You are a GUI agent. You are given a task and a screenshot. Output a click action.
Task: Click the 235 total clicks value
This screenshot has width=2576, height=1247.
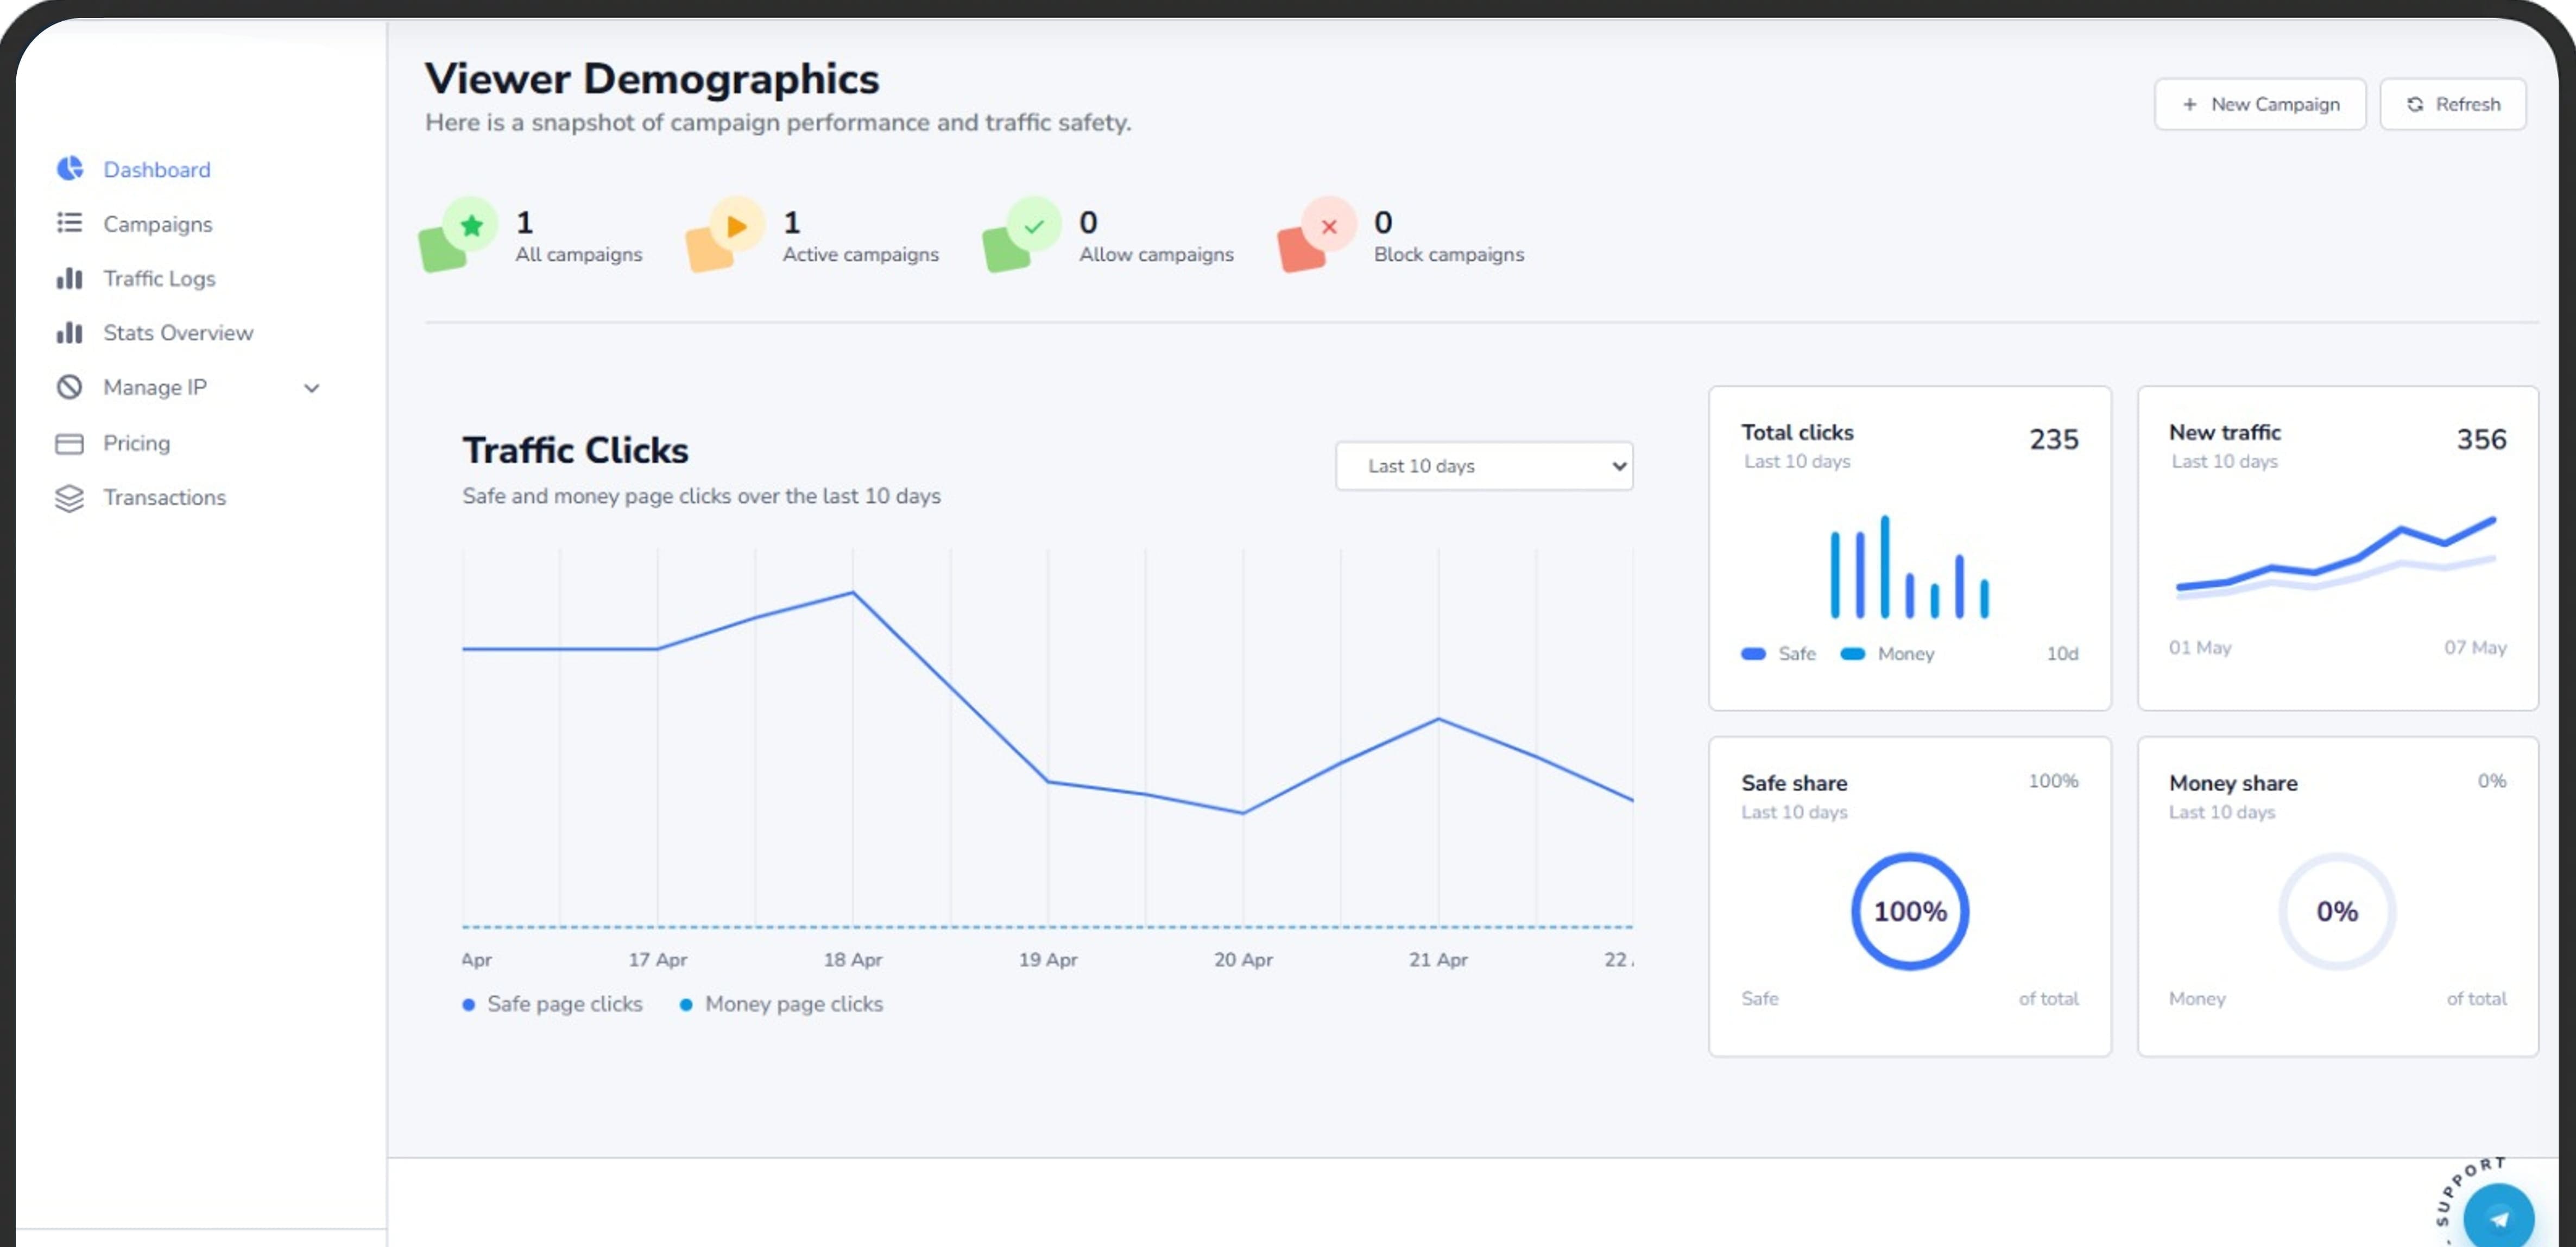coord(2054,439)
